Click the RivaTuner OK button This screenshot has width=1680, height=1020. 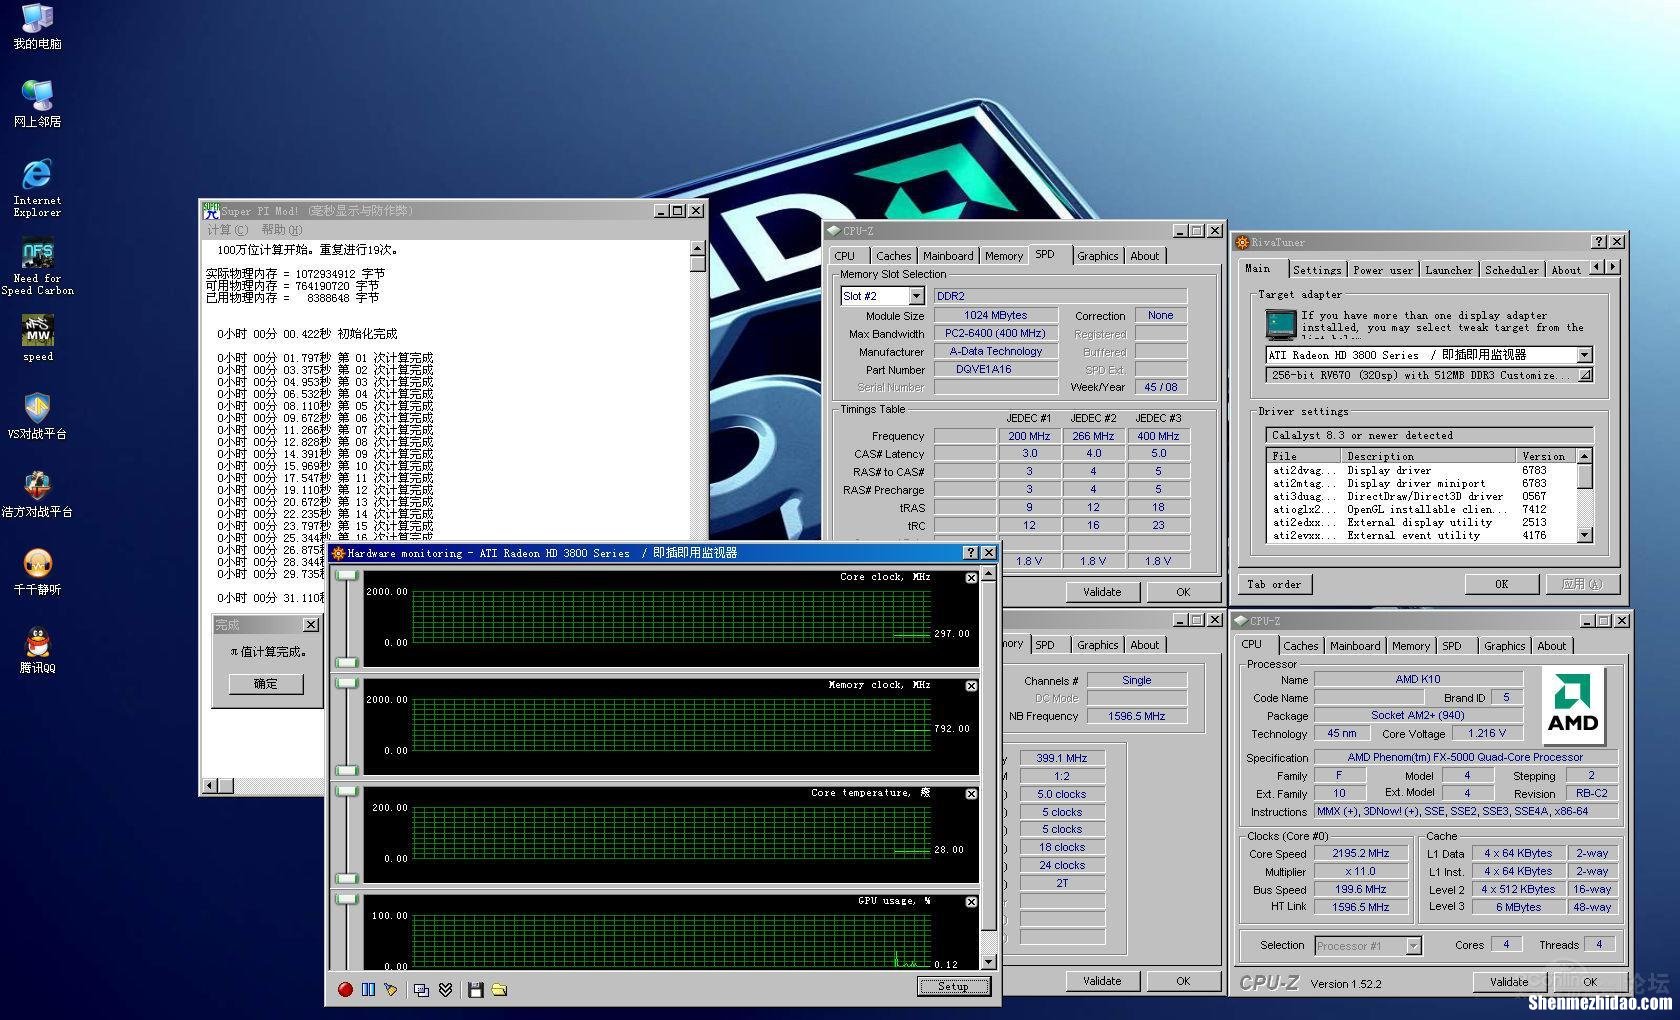click(1501, 584)
